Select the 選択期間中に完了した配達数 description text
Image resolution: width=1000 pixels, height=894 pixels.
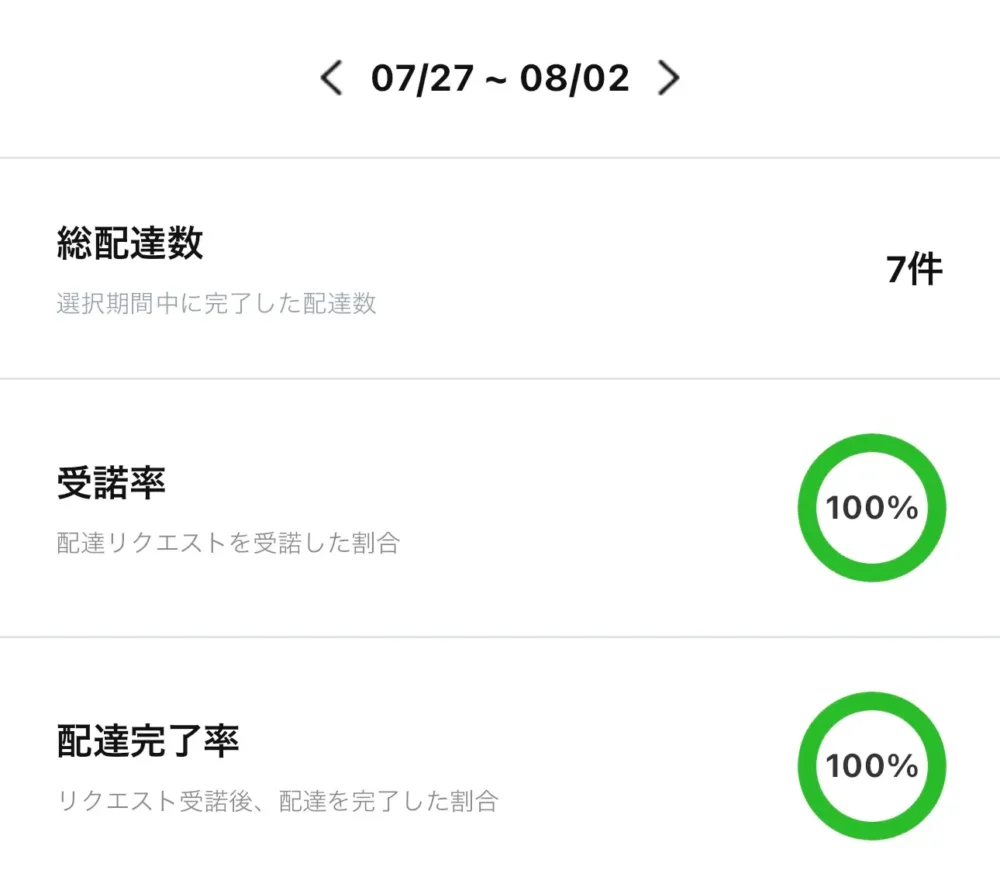(x=216, y=304)
